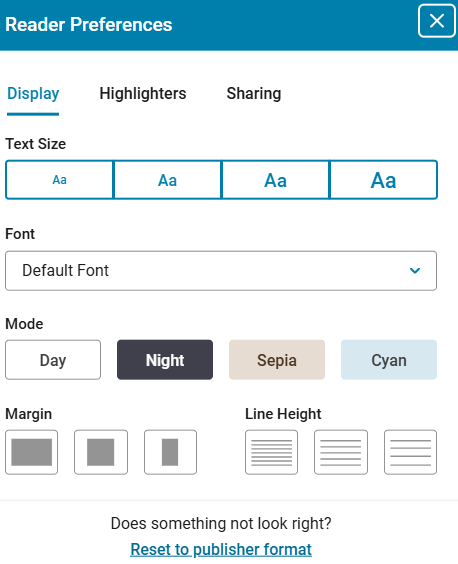The height and width of the screenshot is (564, 458).
Task: Select the loosest line height
Action: coord(410,452)
